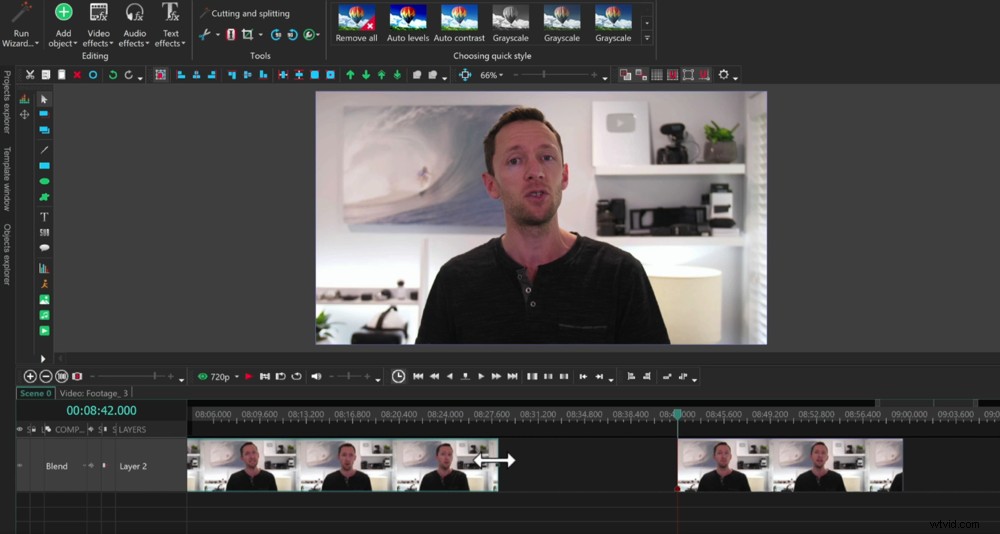Image resolution: width=1000 pixels, height=534 pixels.
Task: Select the orange Animation tool
Action: [x=44, y=284]
